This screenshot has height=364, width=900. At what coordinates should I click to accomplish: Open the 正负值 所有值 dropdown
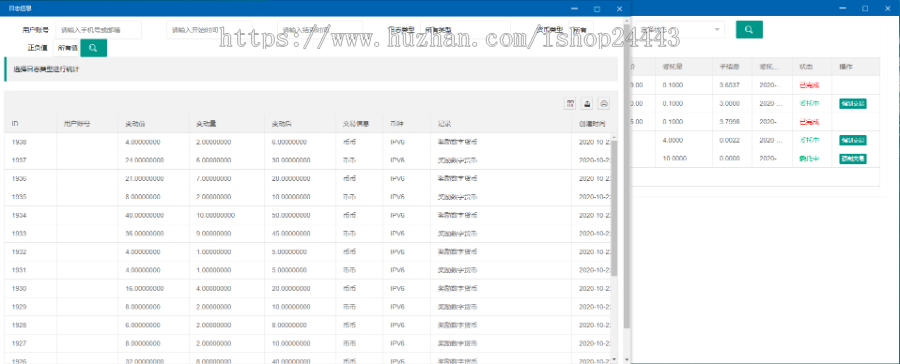pos(68,48)
